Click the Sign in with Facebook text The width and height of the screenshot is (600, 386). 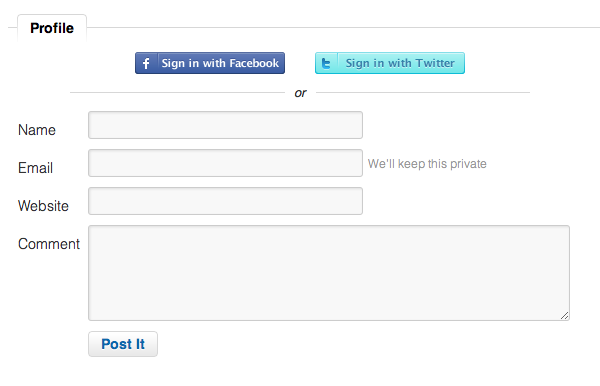(220, 63)
